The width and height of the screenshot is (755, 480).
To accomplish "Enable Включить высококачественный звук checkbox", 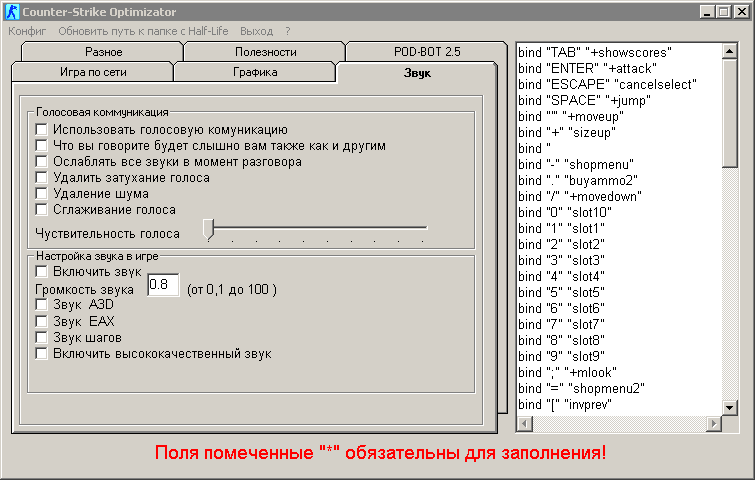I will coord(41,353).
